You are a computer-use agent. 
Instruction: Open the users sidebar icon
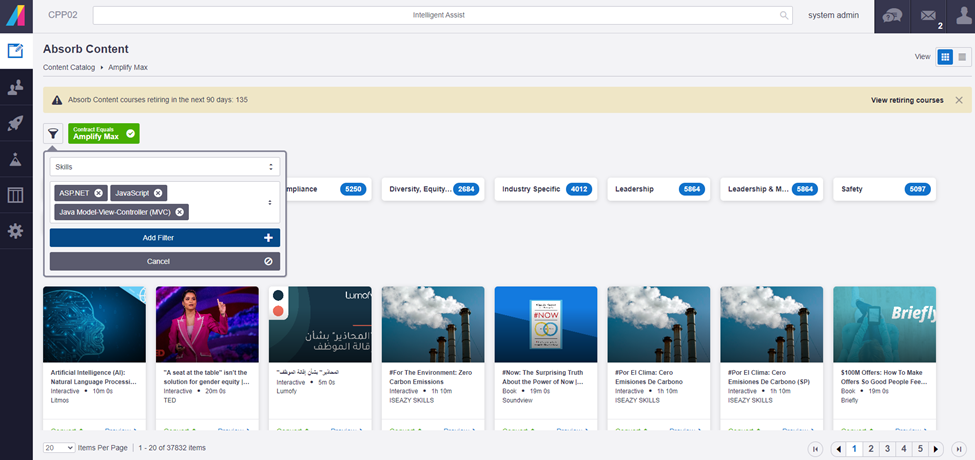(16, 88)
